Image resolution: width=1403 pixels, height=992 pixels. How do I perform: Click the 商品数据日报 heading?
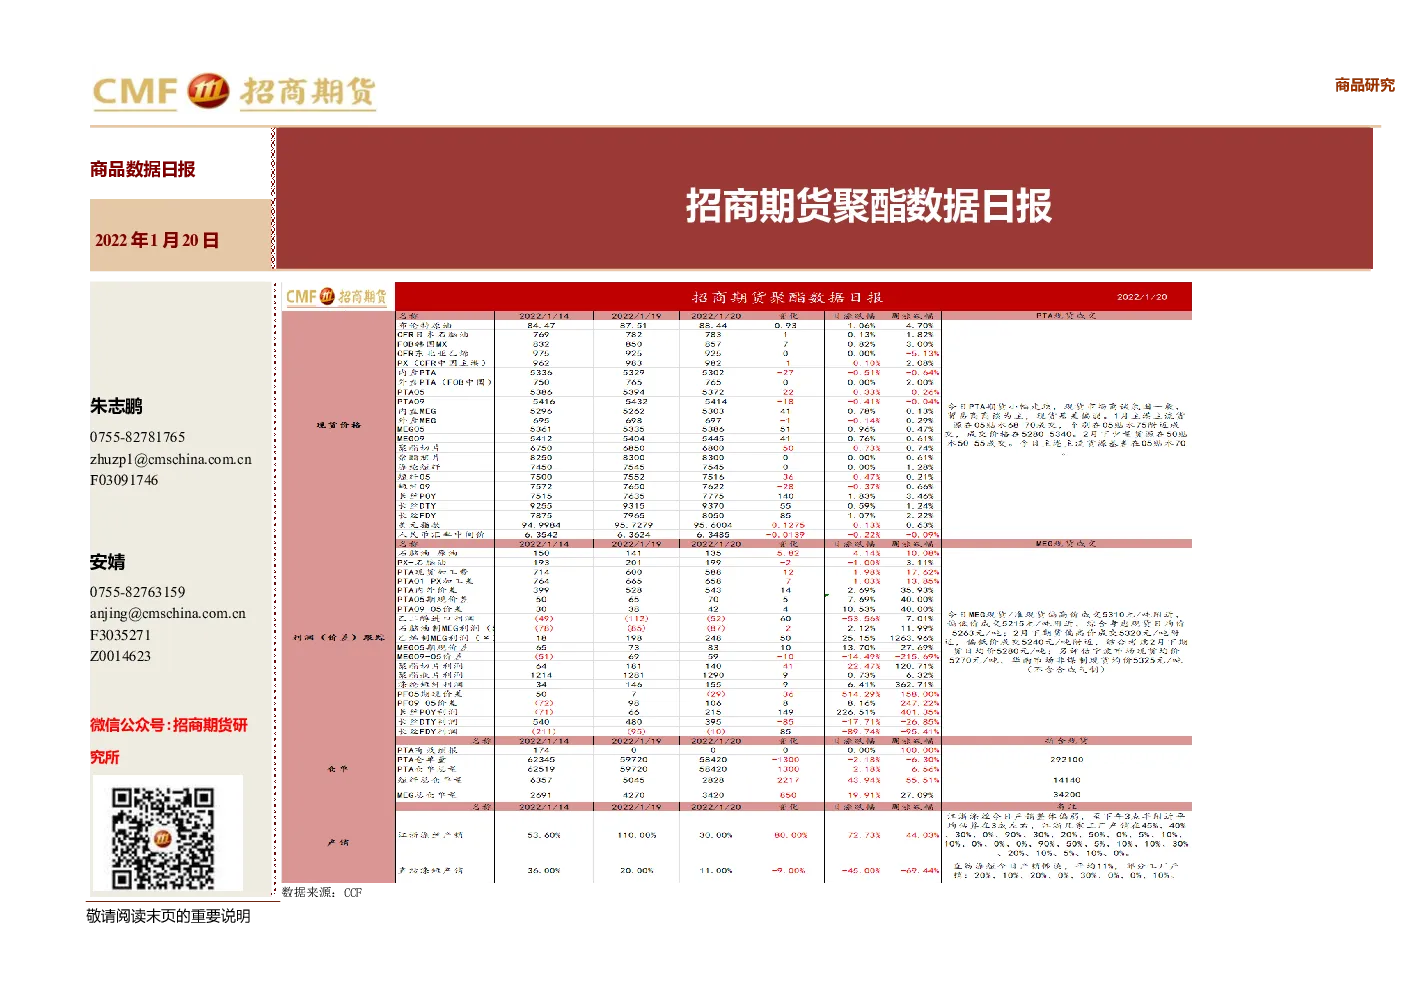pyautogui.click(x=143, y=169)
